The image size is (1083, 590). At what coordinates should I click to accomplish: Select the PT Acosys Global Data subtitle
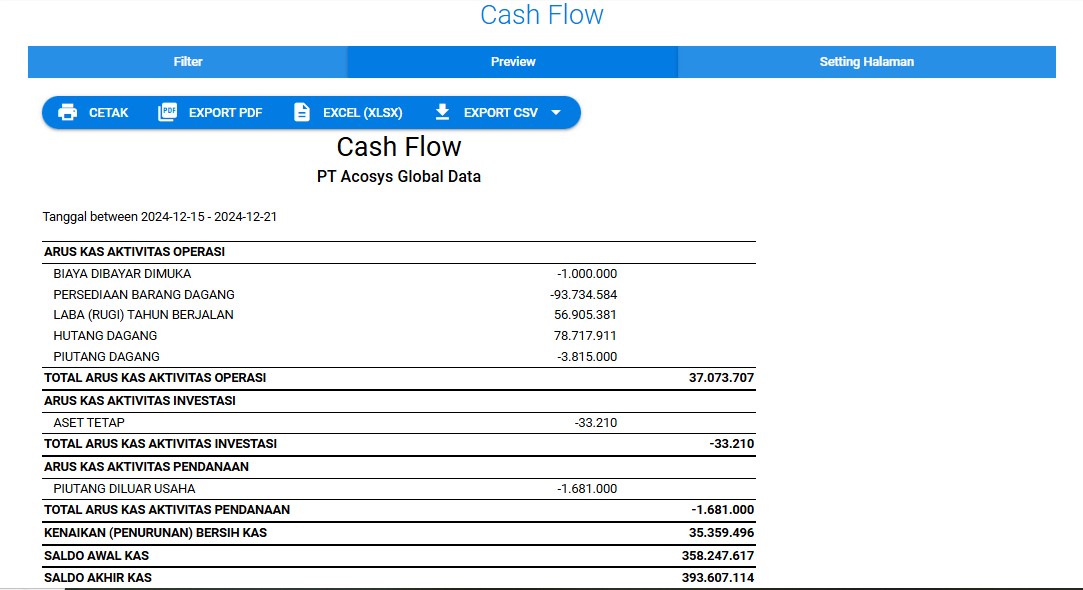click(x=398, y=177)
